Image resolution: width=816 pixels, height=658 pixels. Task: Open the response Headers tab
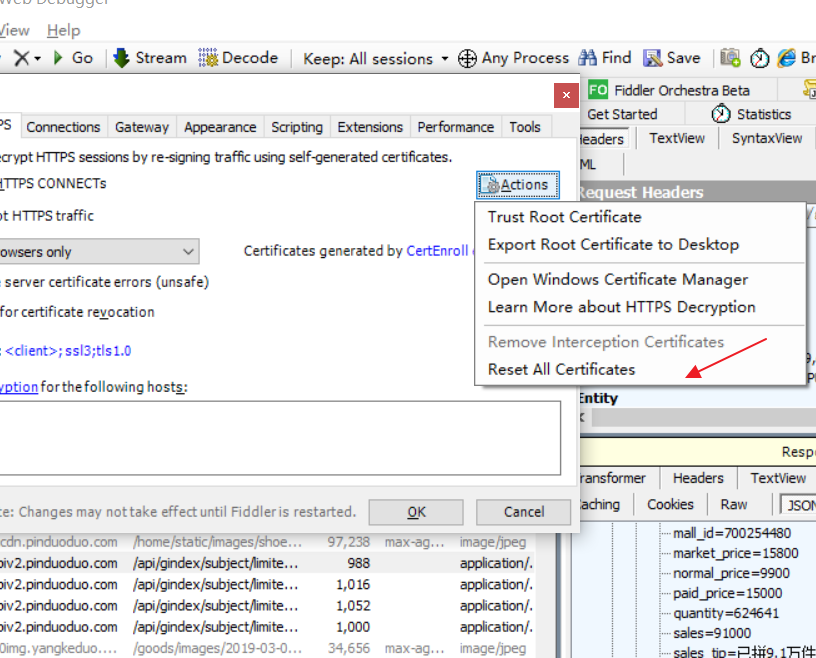coord(698,478)
